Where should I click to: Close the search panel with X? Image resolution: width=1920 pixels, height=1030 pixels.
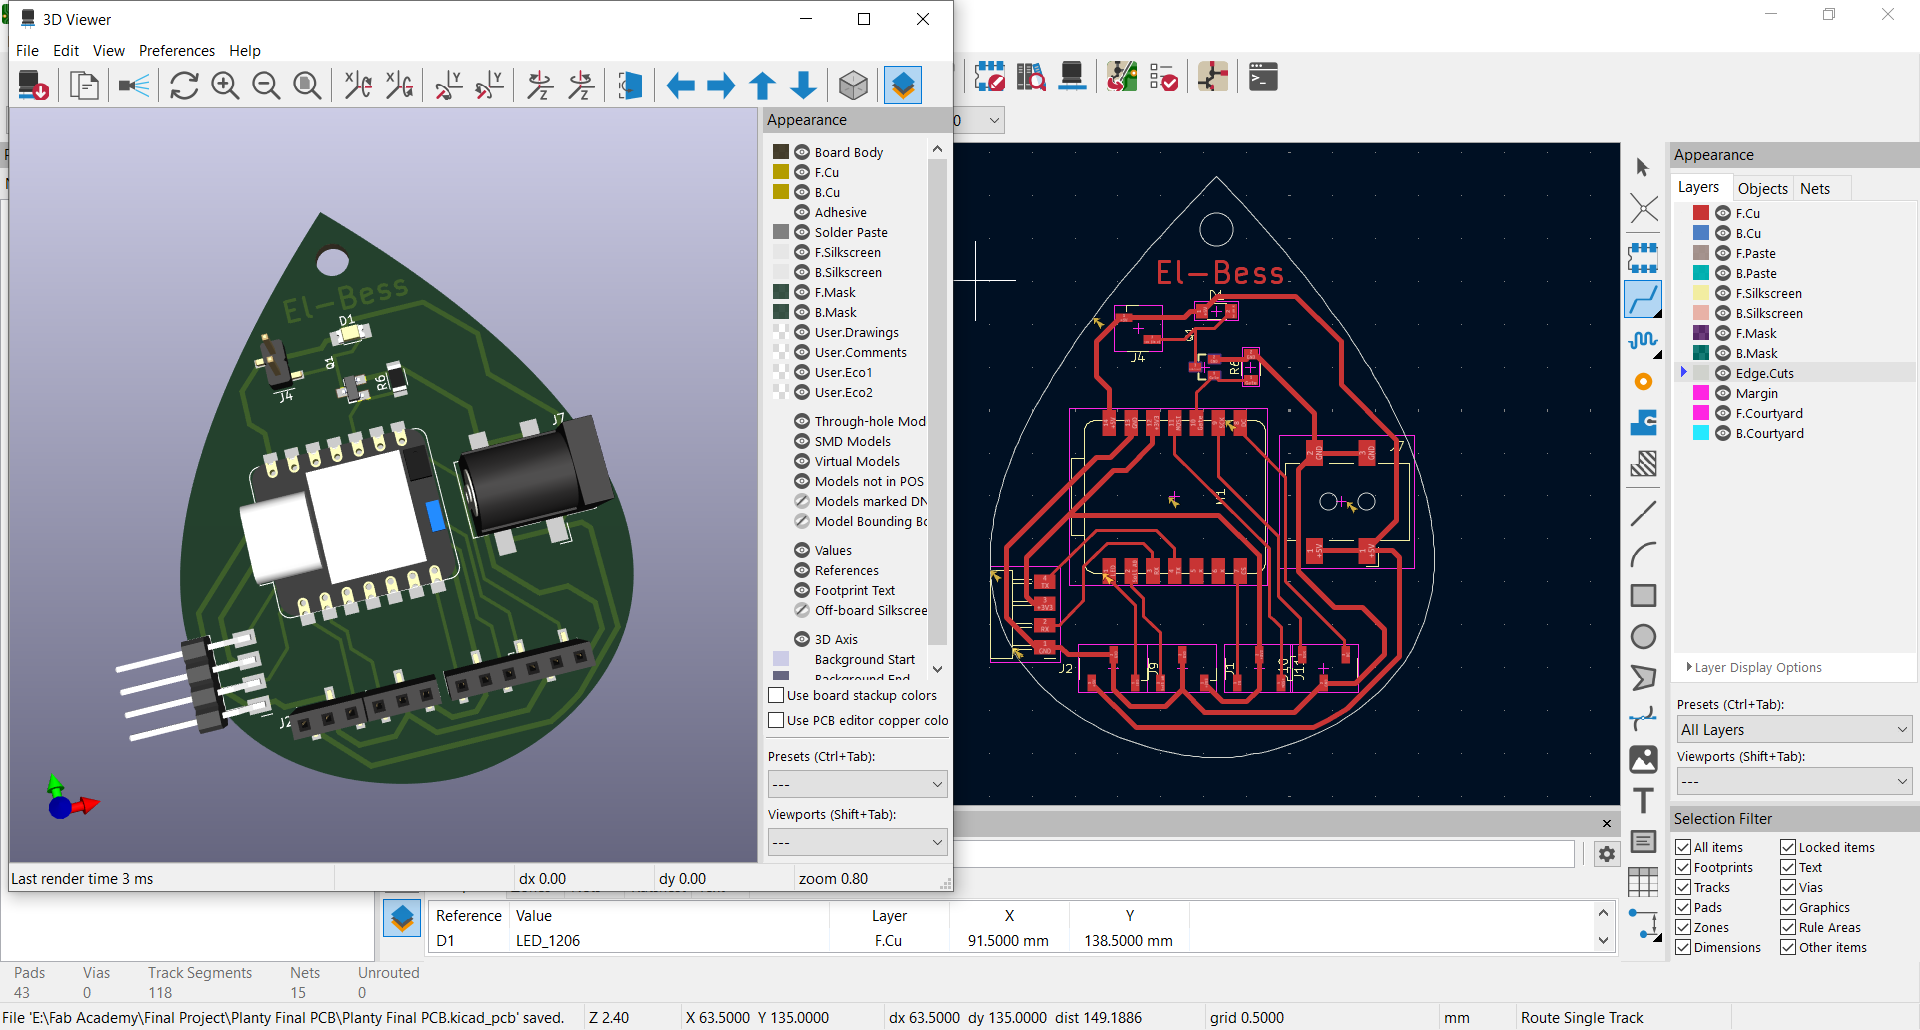(x=1606, y=823)
